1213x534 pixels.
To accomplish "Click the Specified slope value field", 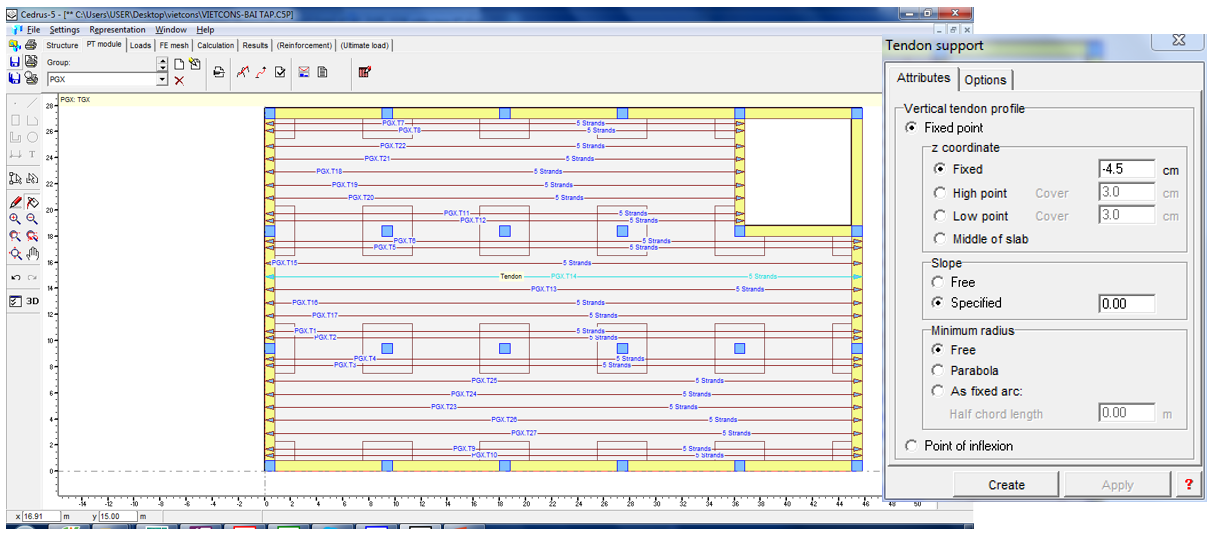I will (1126, 303).
